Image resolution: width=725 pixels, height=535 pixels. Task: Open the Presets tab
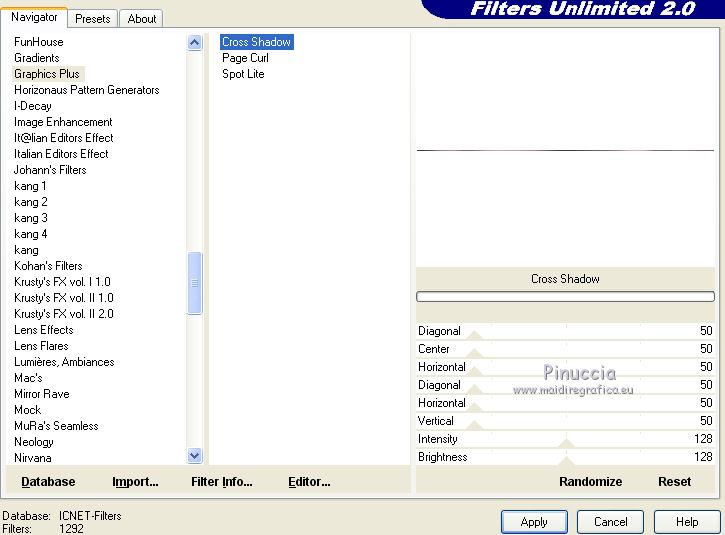[92, 19]
